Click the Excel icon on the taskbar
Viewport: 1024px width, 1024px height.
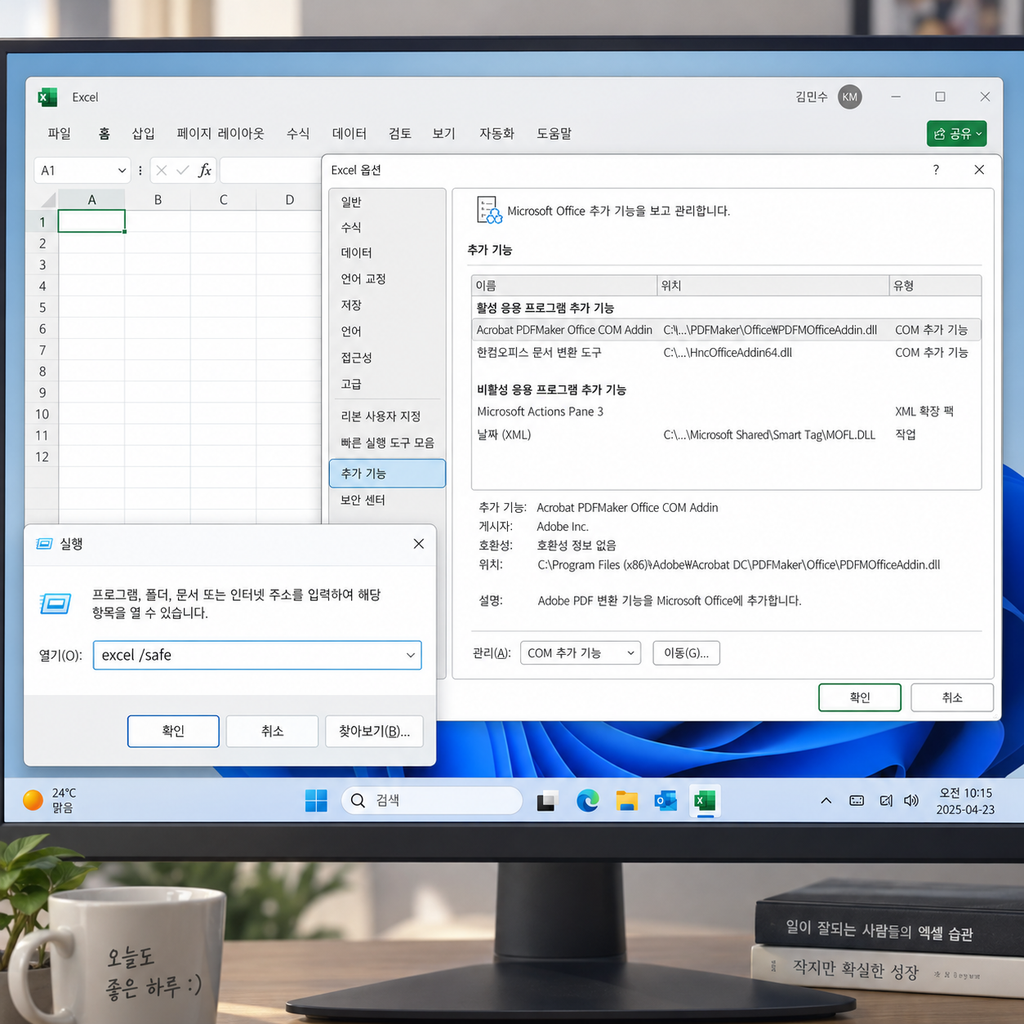click(705, 801)
